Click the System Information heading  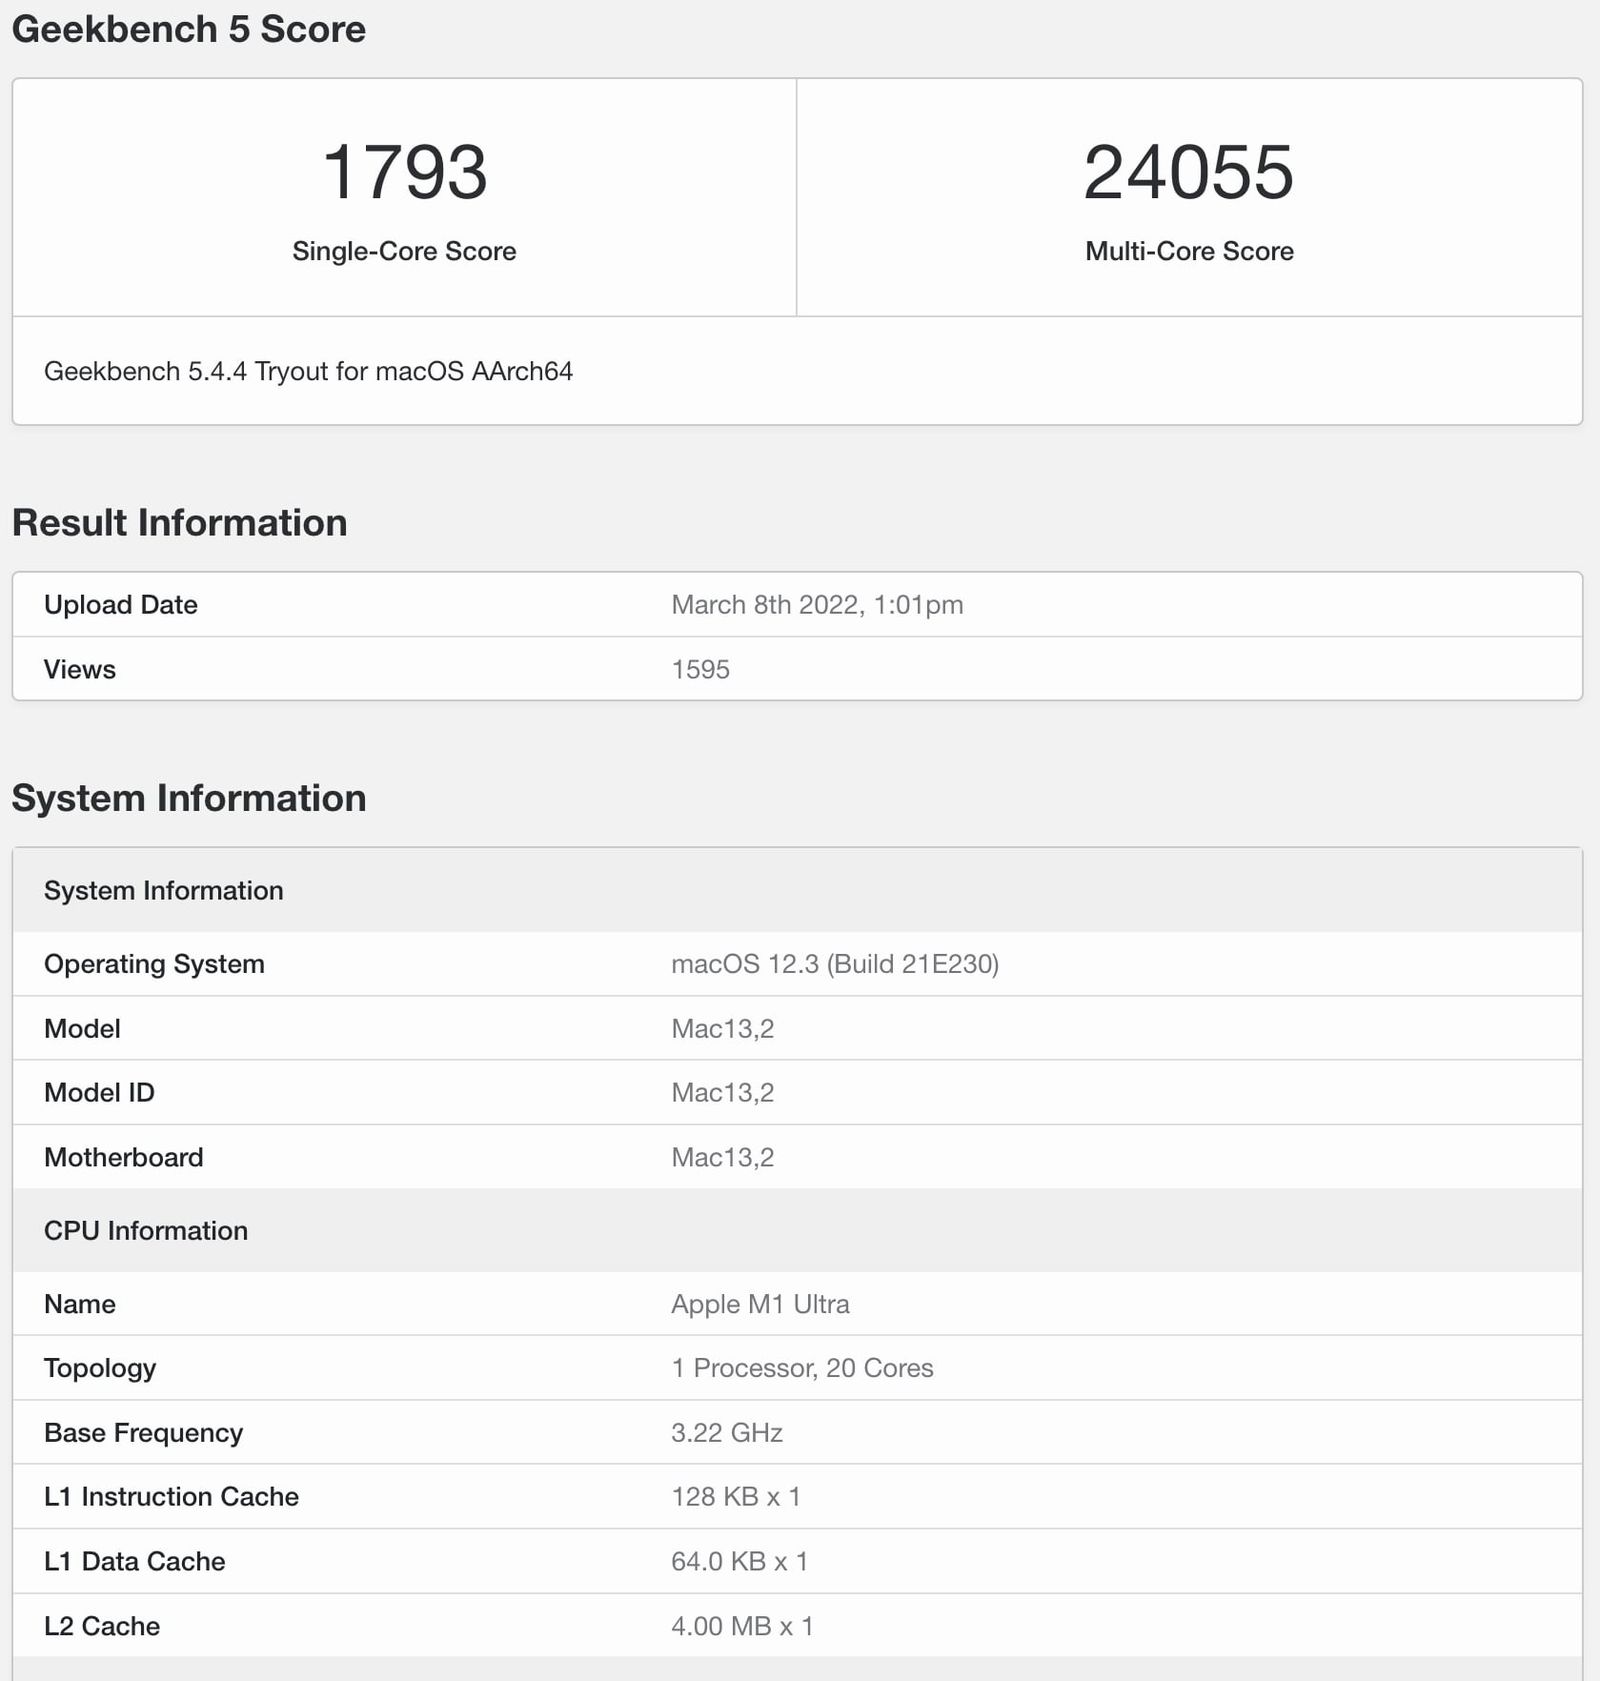click(x=188, y=798)
